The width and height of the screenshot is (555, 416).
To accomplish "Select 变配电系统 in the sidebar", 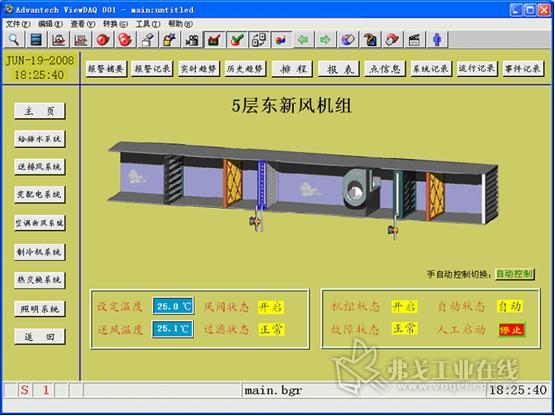I will click(x=40, y=194).
